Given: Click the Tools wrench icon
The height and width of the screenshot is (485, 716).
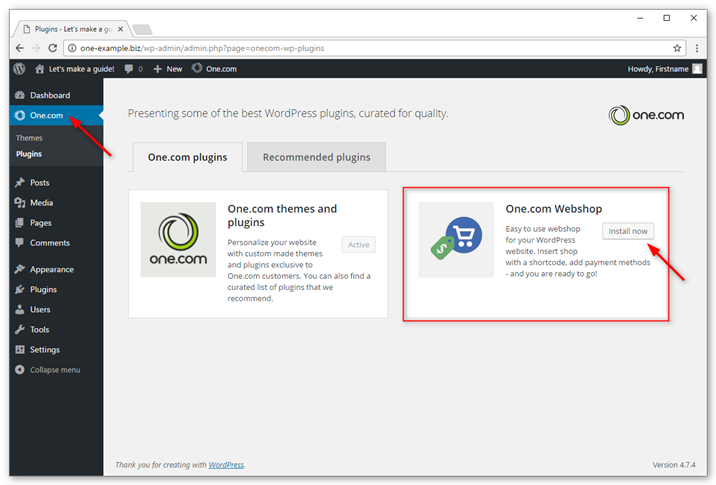Looking at the screenshot, I should pyautogui.click(x=20, y=329).
